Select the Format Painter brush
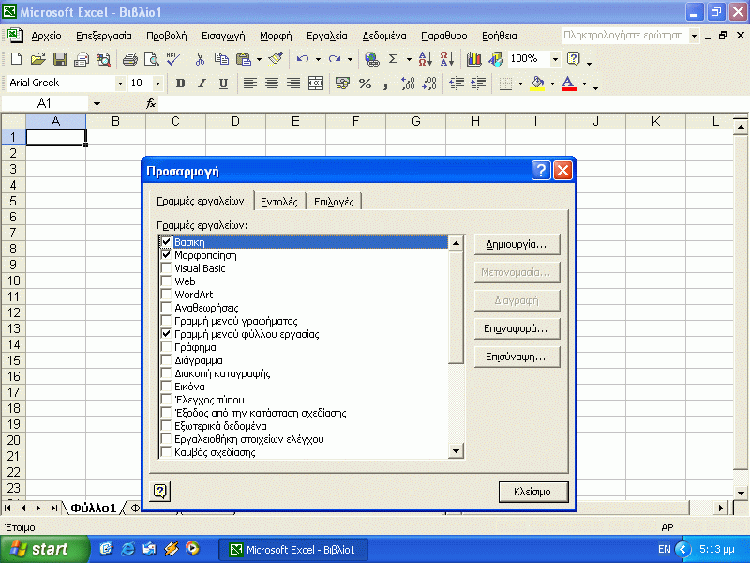Image resolution: width=750 pixels, height=563 pixels. coord(276,59)
